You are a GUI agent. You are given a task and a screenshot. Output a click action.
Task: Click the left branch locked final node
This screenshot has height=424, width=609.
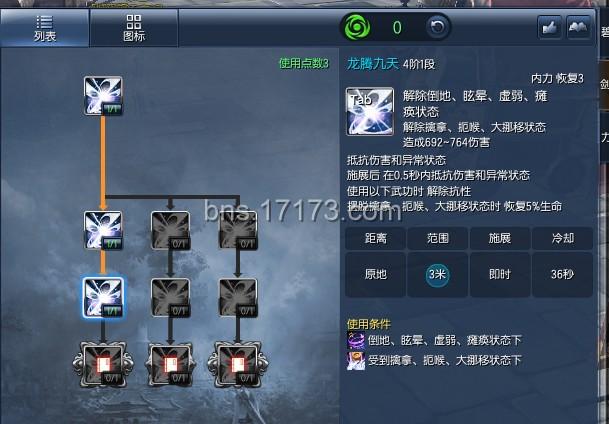pyautogui.click(x=103, y=365)
